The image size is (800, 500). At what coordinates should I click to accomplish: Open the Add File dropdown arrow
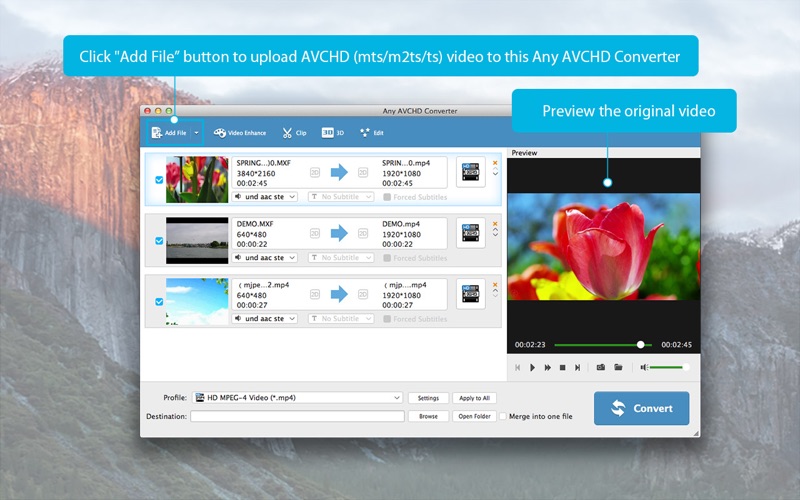[x=196, y=133]
